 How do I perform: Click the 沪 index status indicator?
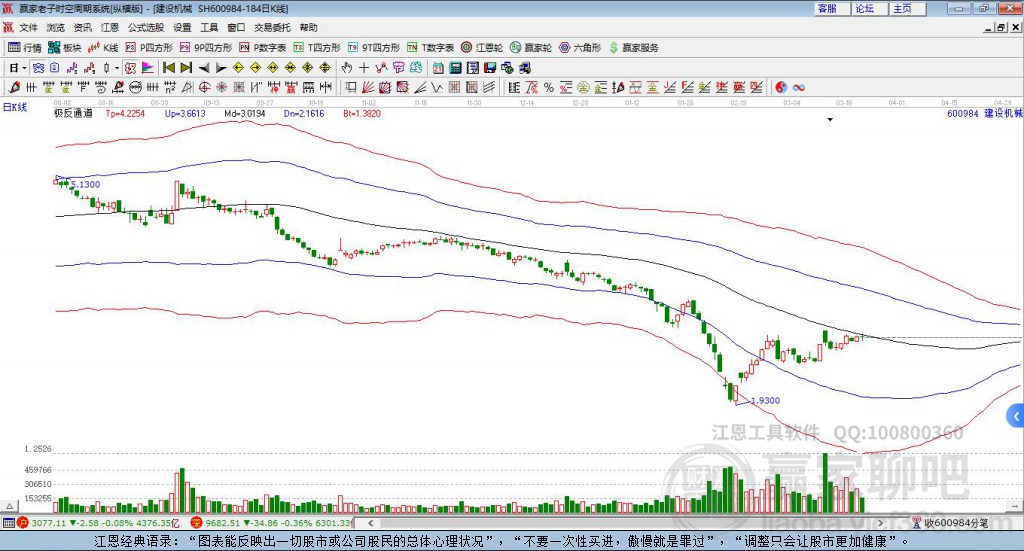point(23,523)
